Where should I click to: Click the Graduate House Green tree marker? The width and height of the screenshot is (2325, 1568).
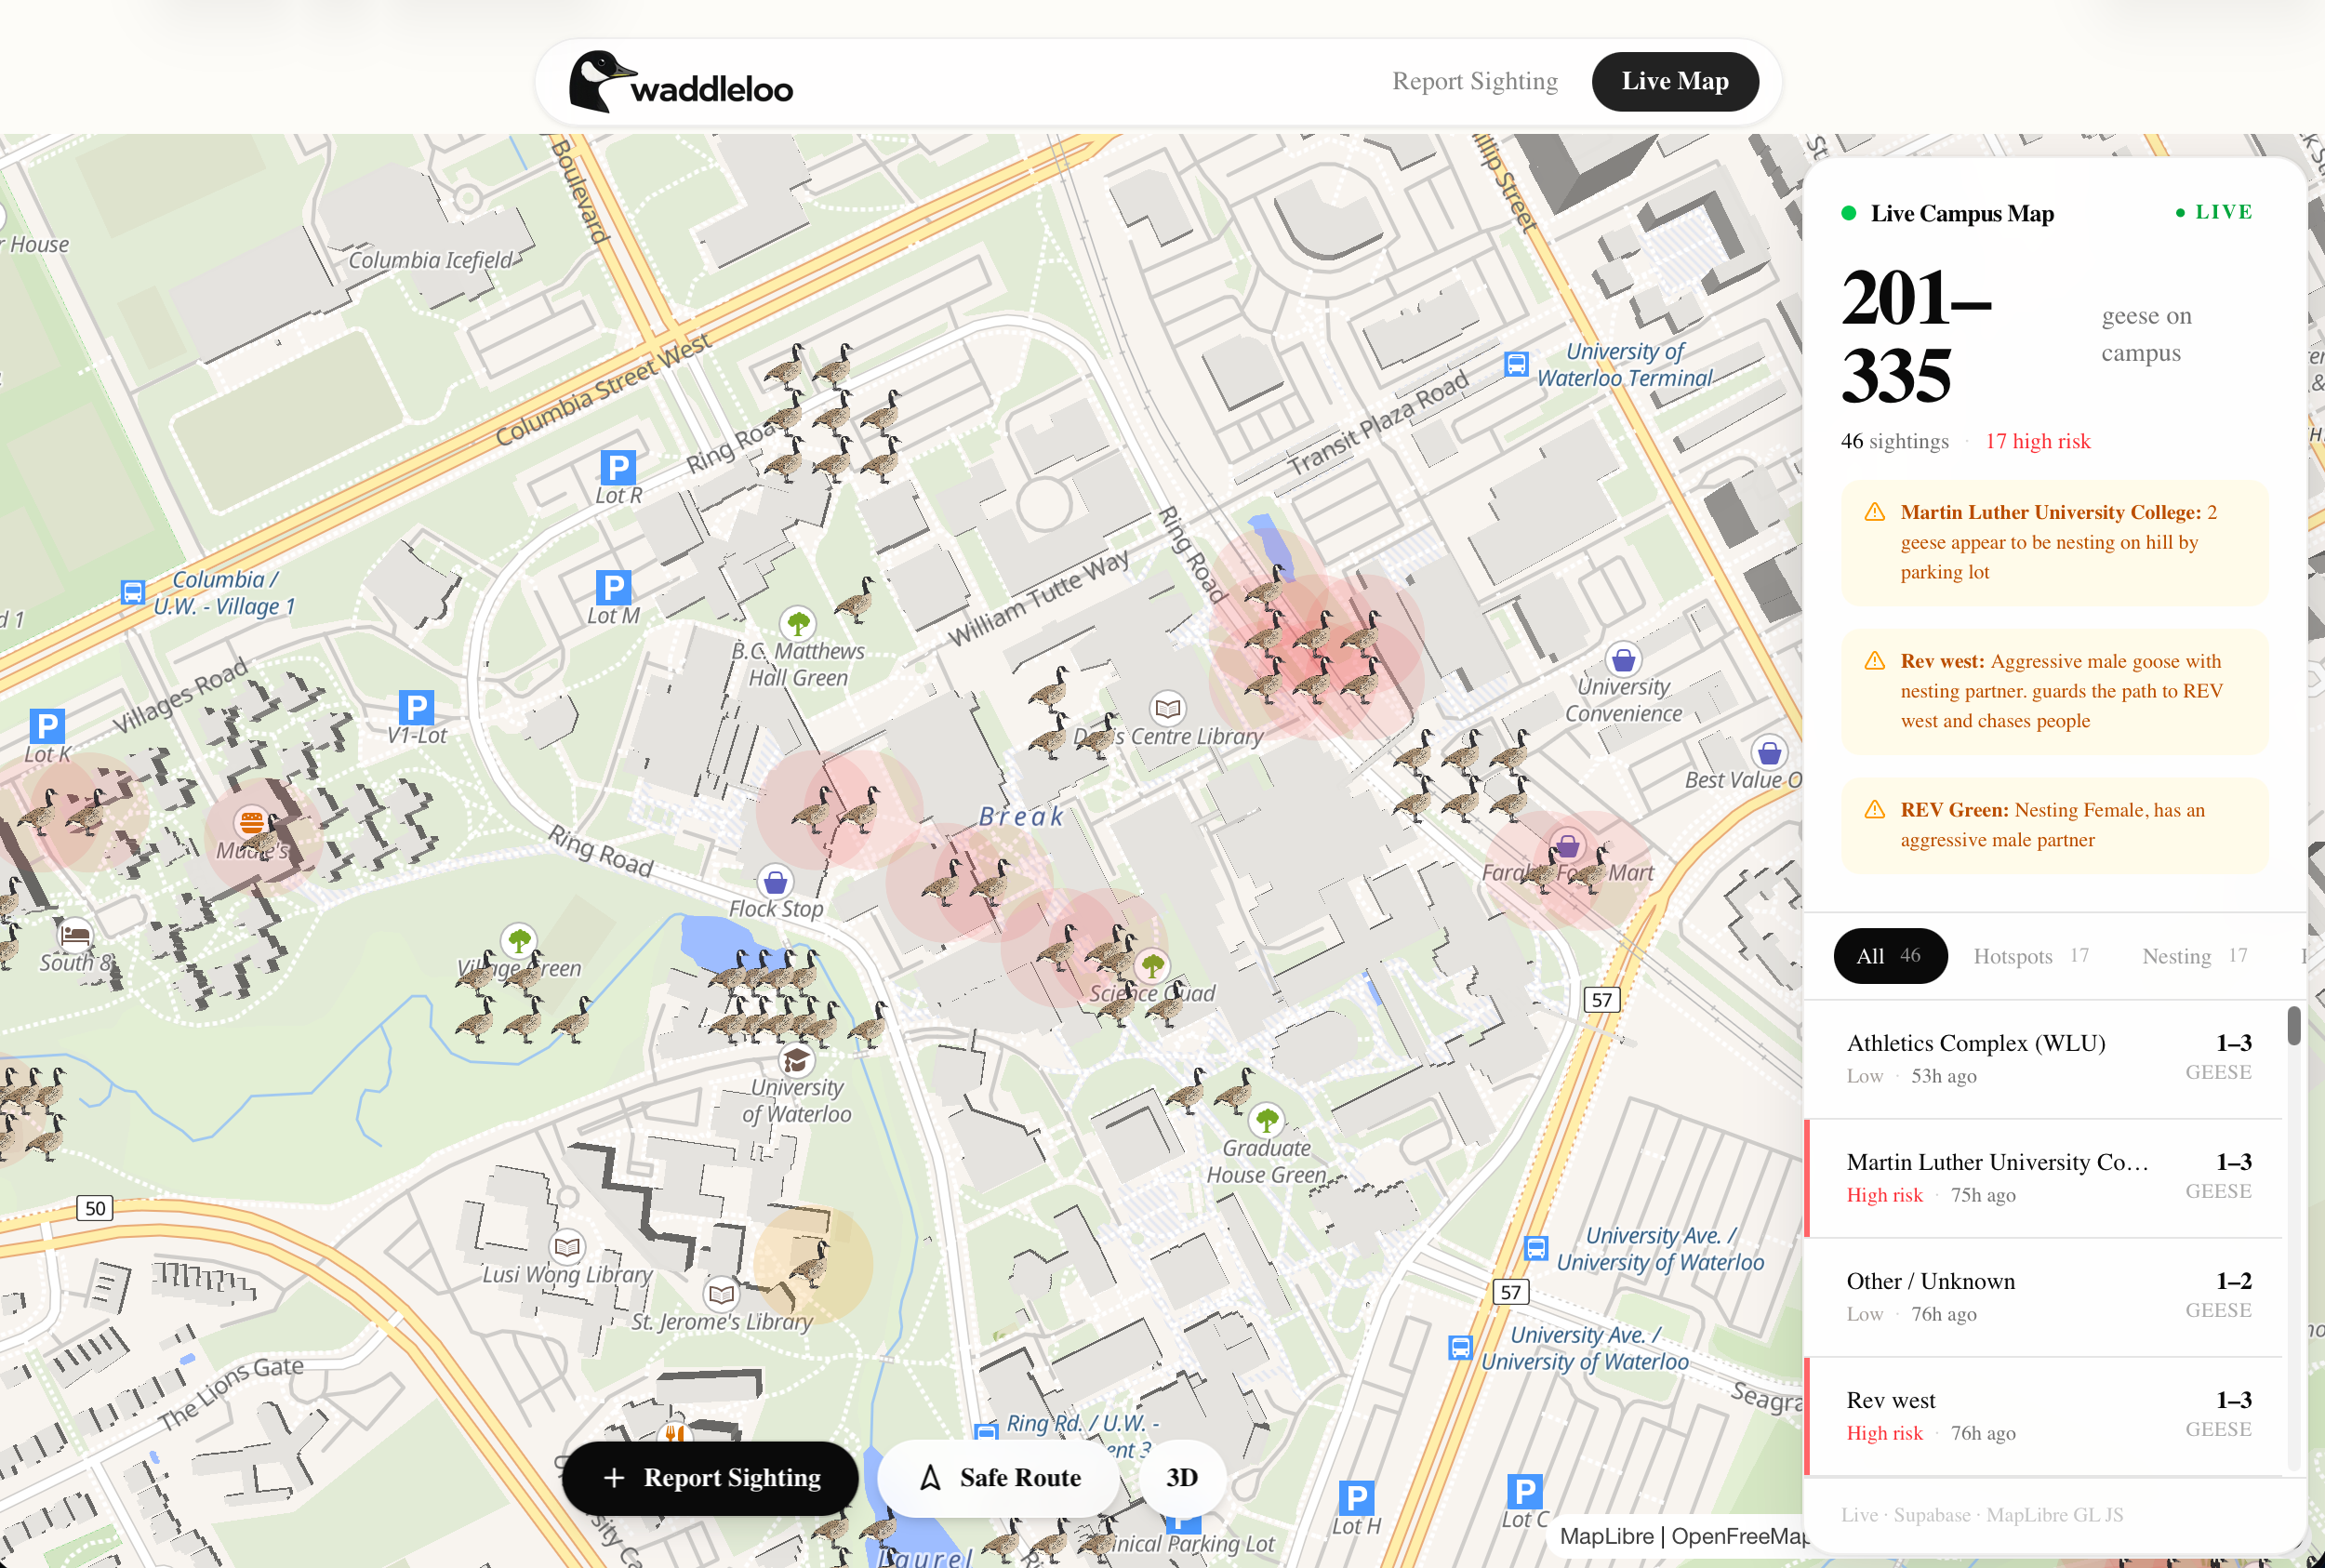tap(1266, 1119)
